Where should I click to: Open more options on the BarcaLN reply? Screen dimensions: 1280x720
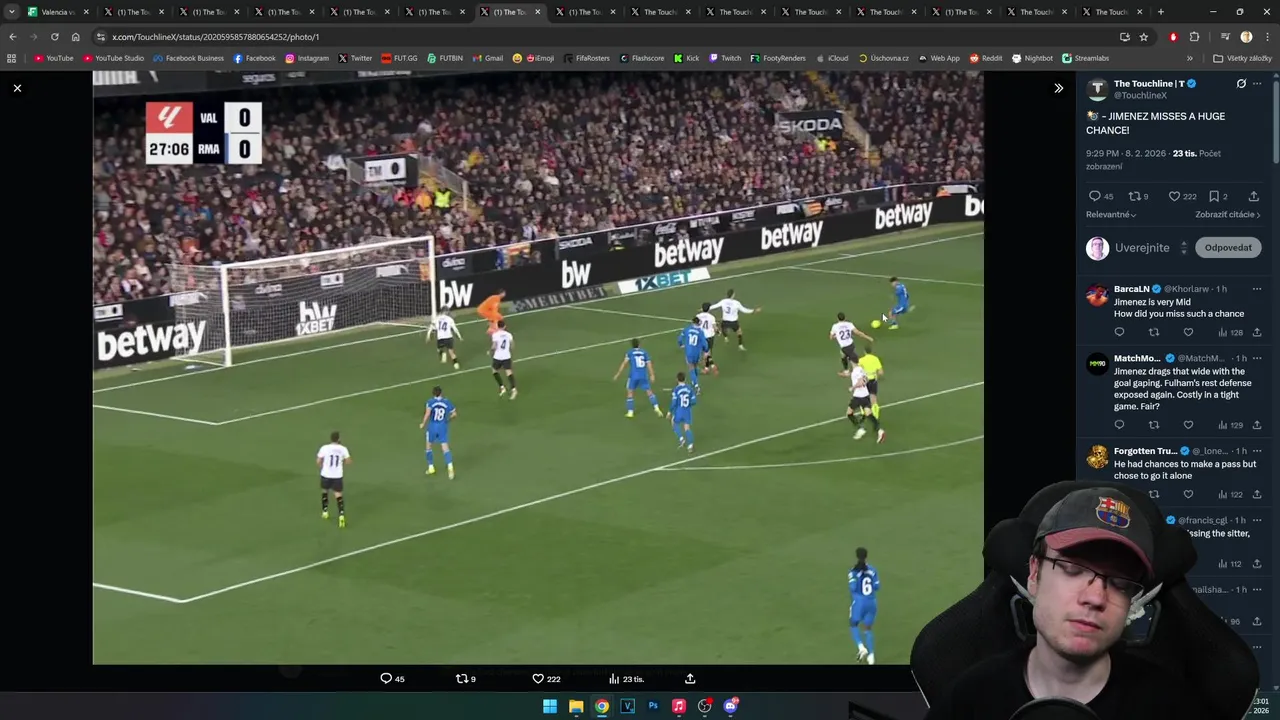point(1257,289)
